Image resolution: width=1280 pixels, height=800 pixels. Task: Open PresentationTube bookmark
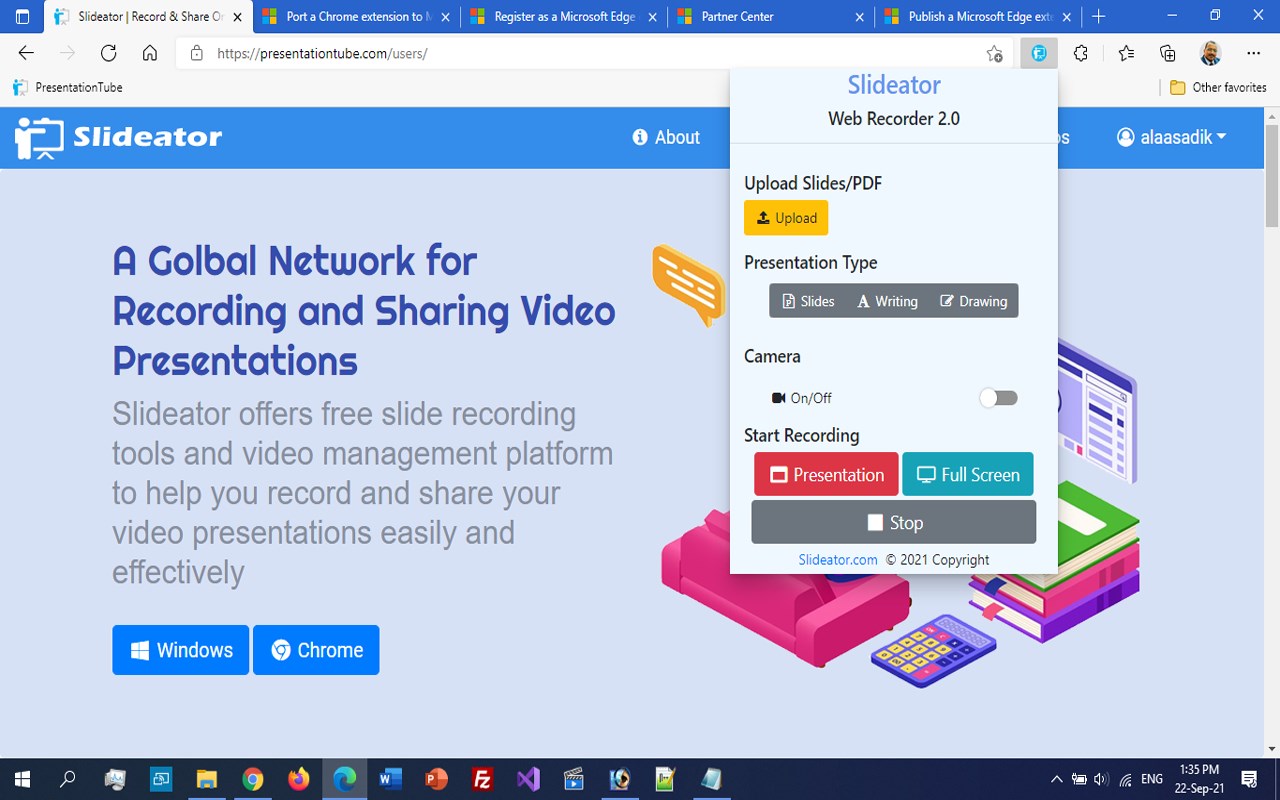click(68, 88)
